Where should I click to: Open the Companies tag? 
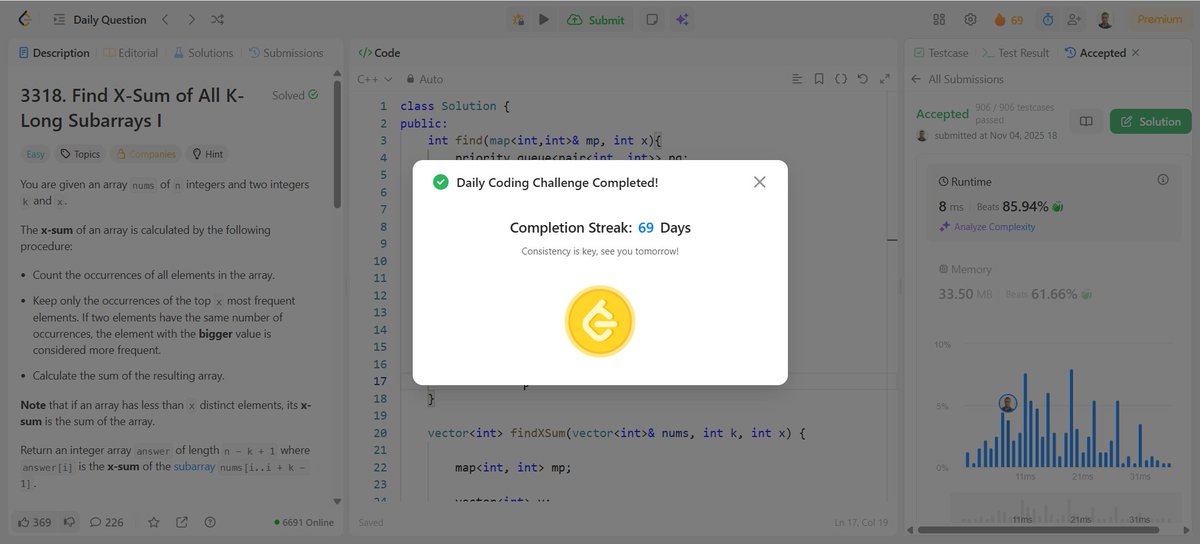(x=146, y=154)
